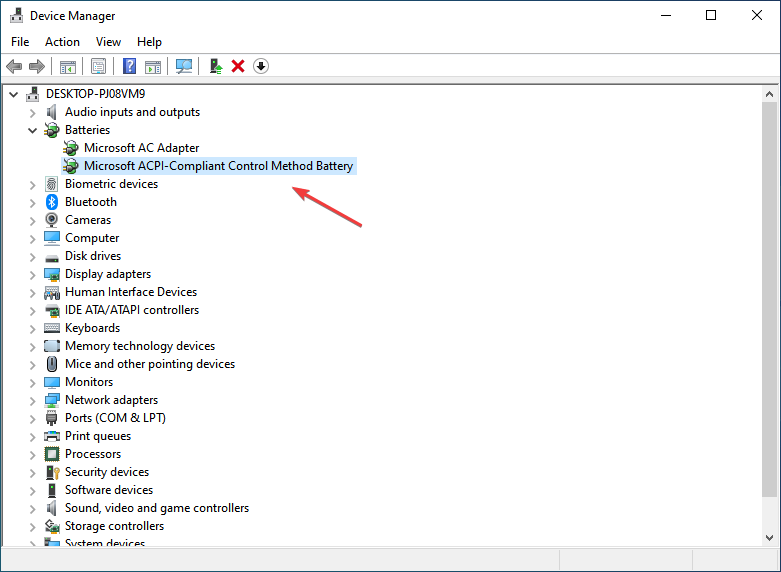781x572 pixels.
Task: Select the Batteries label
Action: [x=87, y=130]
